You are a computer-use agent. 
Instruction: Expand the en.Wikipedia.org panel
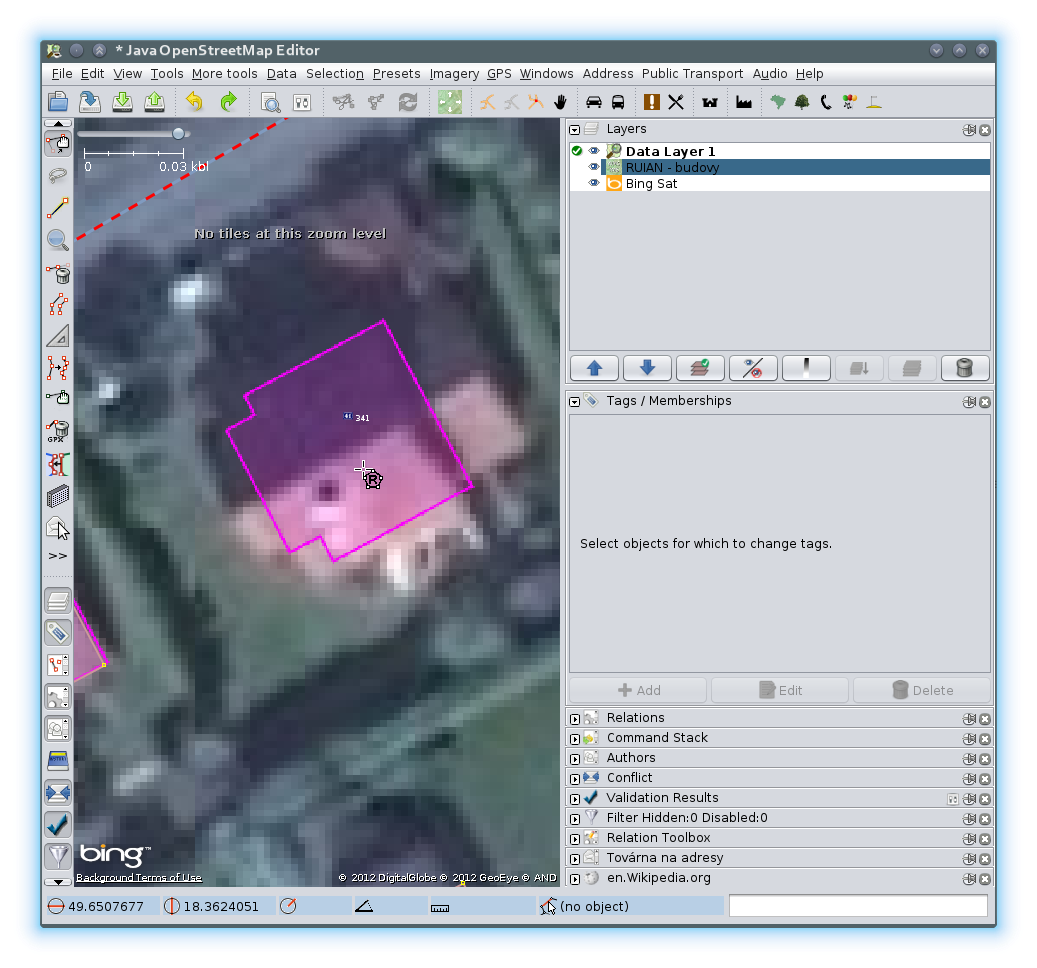tap(575, 879)
